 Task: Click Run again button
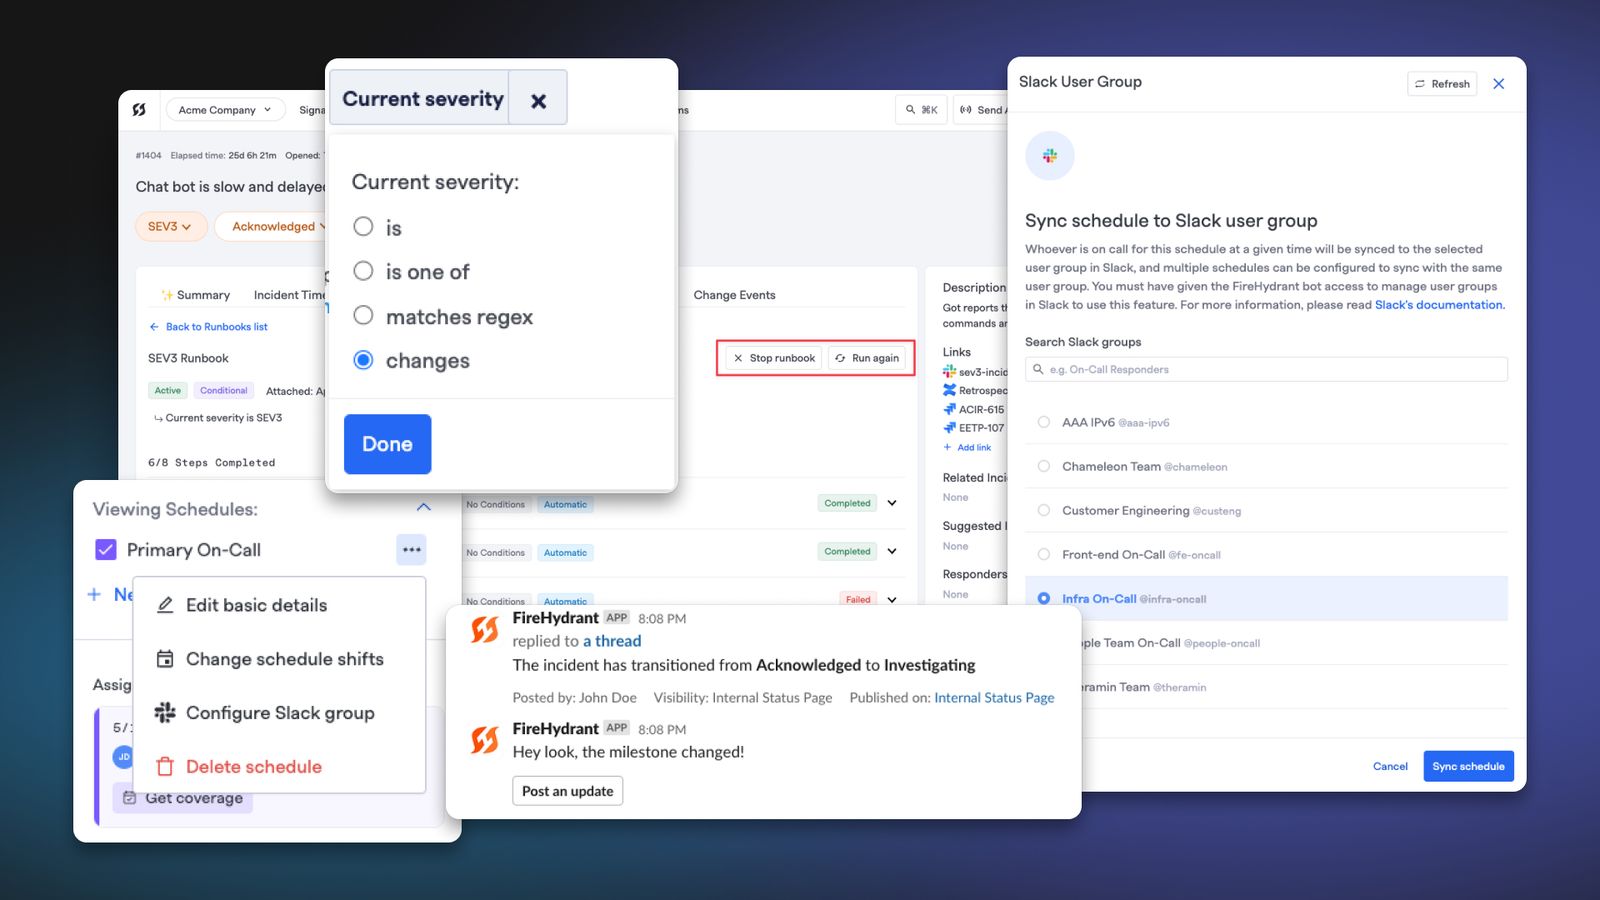point(867,358)
